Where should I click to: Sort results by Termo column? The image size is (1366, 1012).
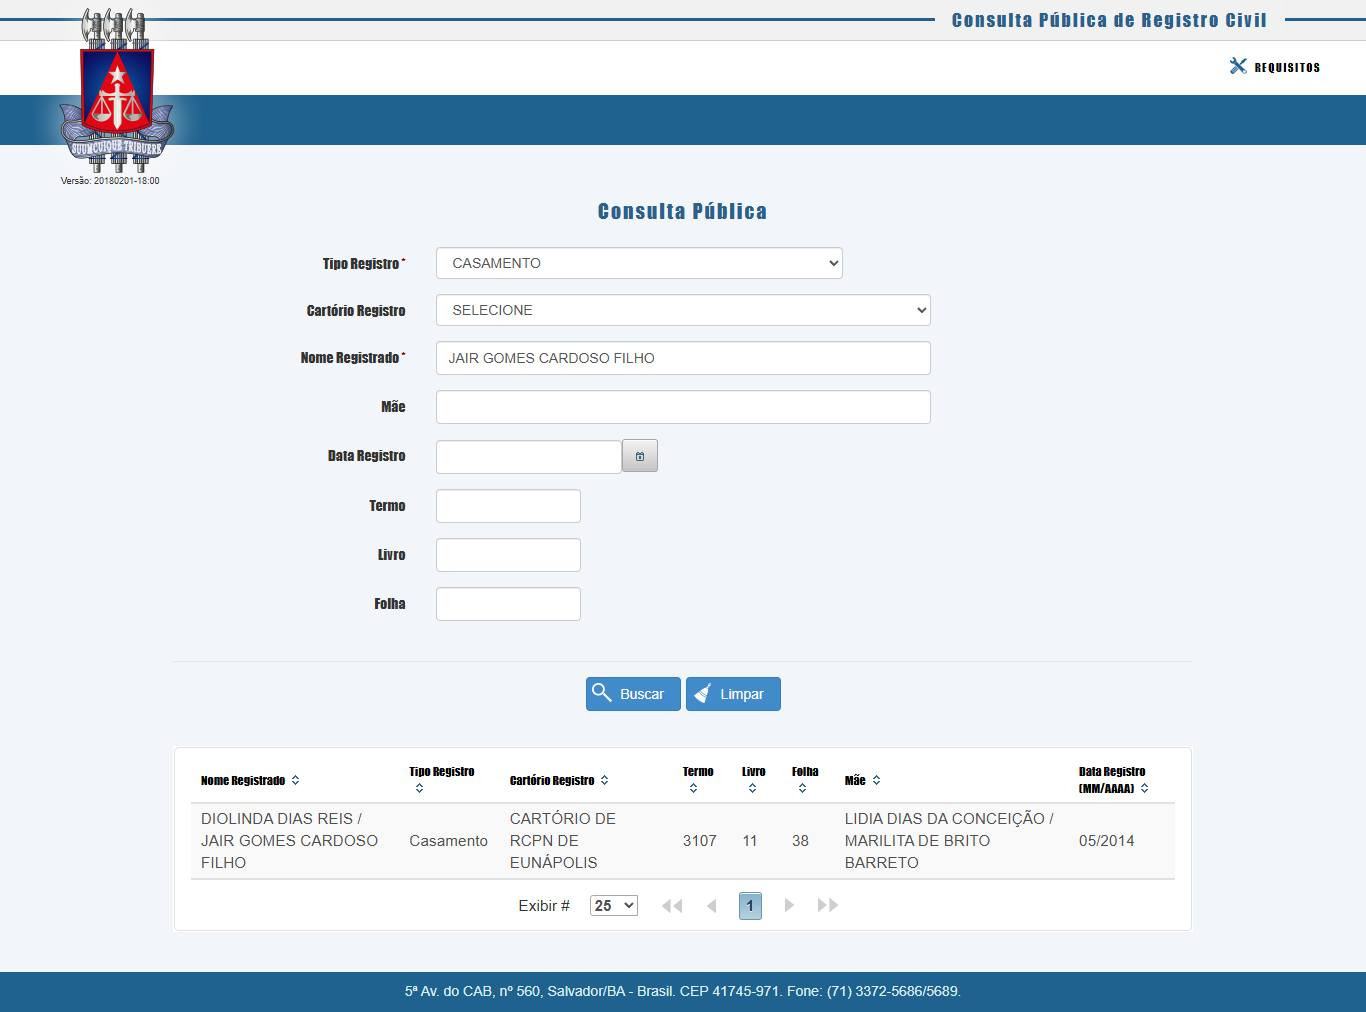click(x=693, y=788)
